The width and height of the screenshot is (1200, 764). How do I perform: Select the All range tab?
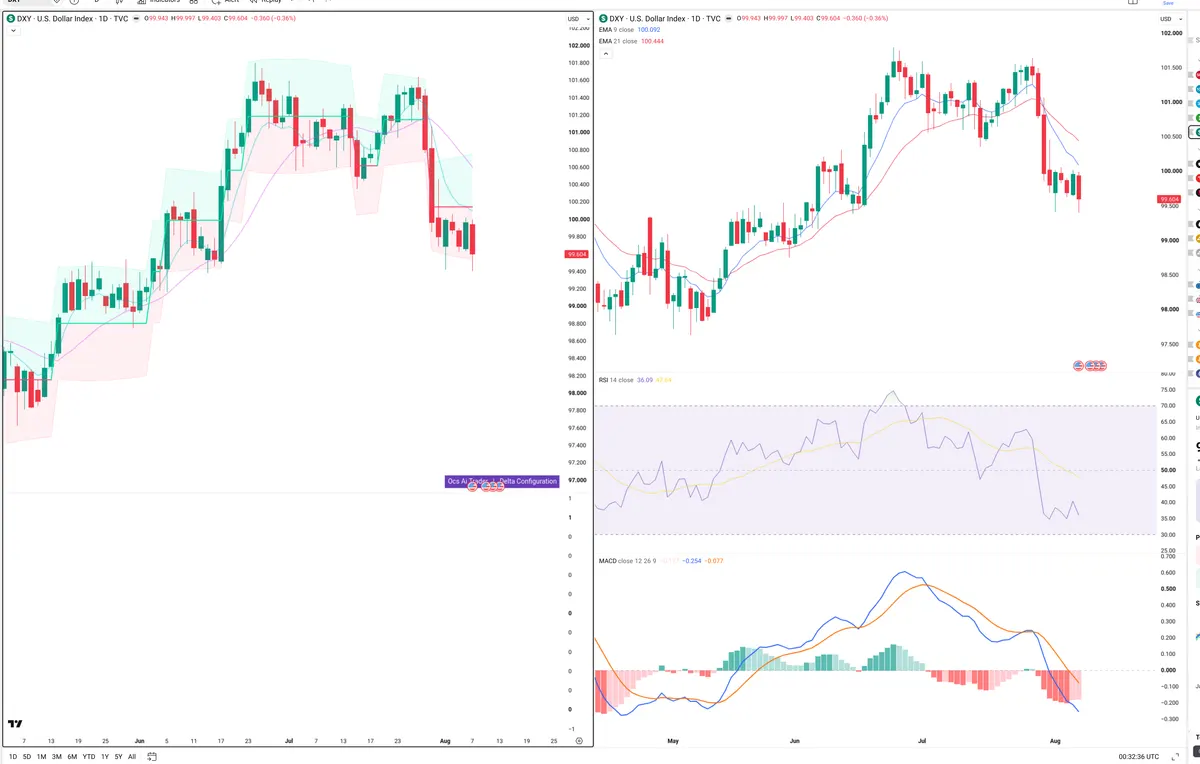[132, 757]
